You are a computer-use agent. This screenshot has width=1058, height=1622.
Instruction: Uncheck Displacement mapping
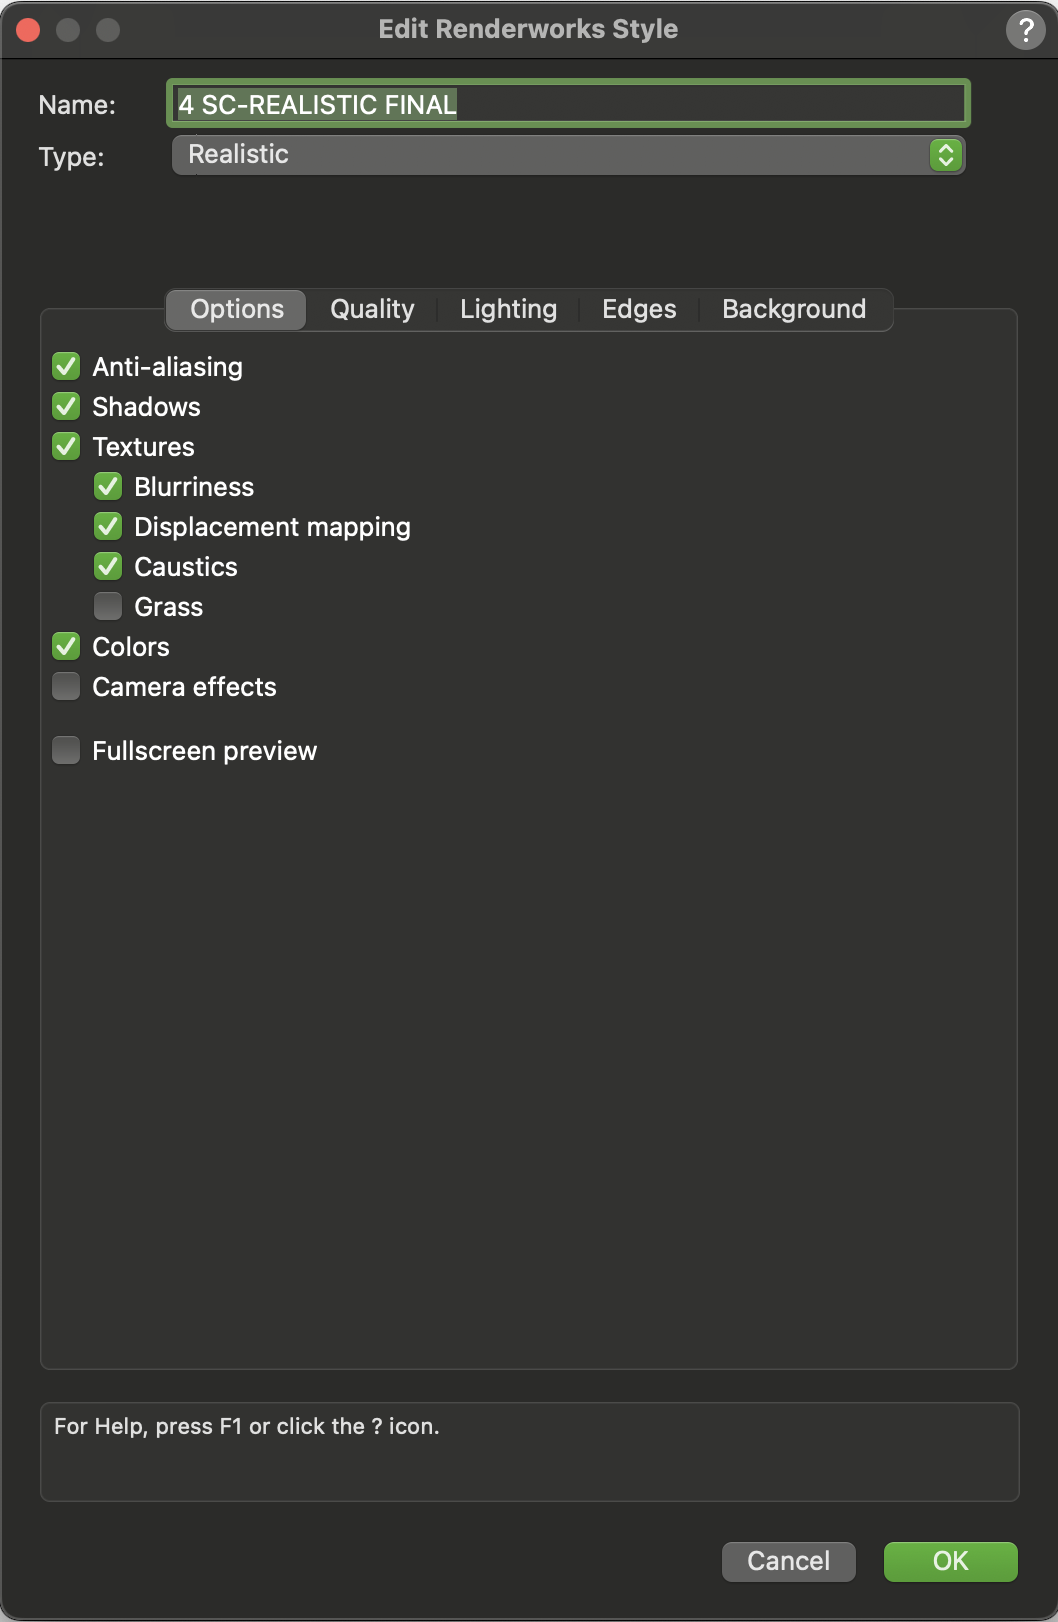click(x=107, y=526)
